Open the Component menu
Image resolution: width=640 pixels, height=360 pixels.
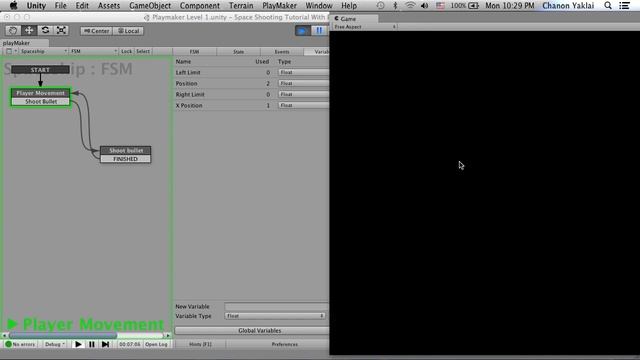tap(200, 6)
